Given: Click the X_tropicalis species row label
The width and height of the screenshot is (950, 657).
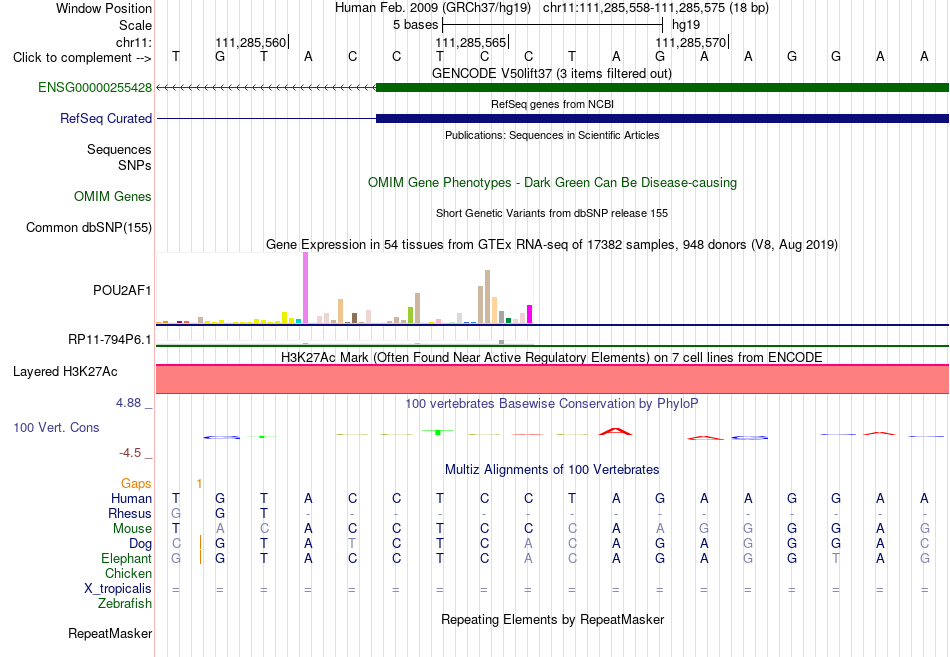Looking at the screenshot, I should (118, 589).
